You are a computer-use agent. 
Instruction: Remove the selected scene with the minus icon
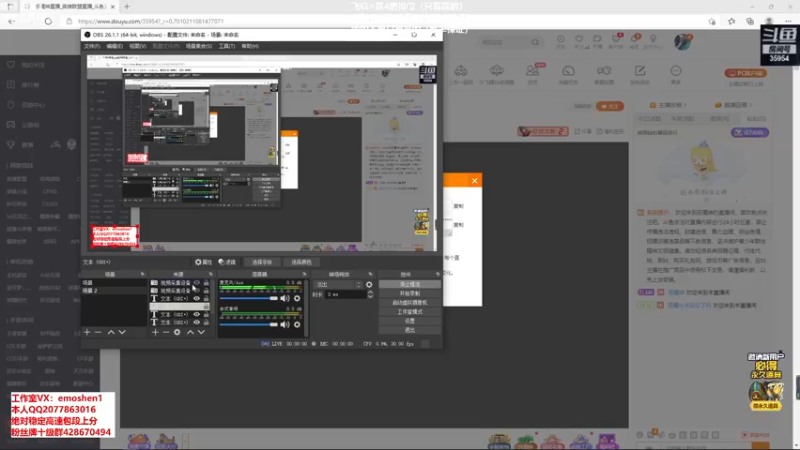coord(98,332)
